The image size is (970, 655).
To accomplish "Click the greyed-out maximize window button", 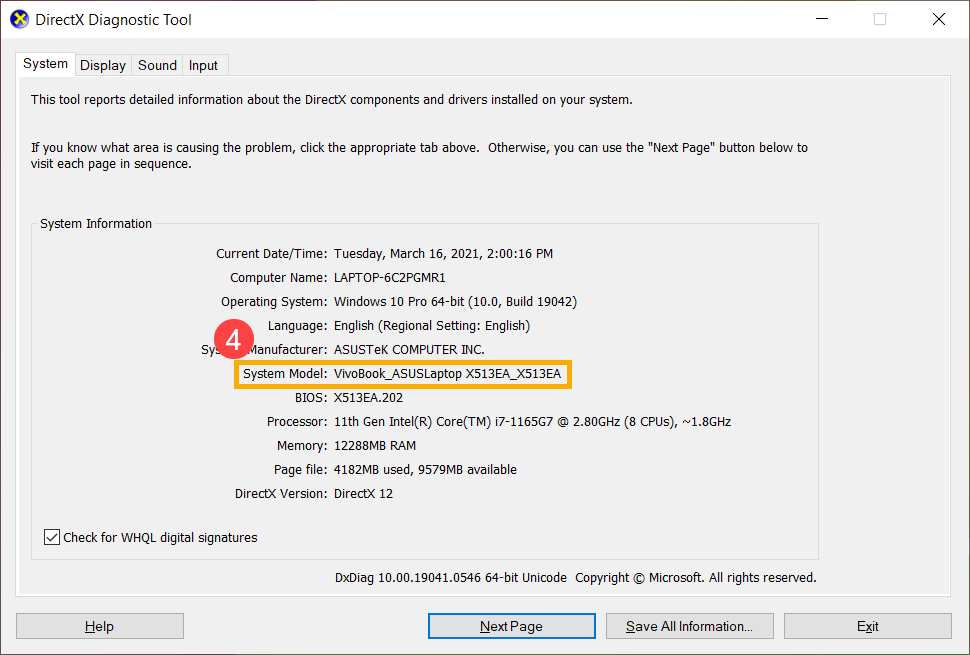I will pyautogui.click(x=880, y=19).
